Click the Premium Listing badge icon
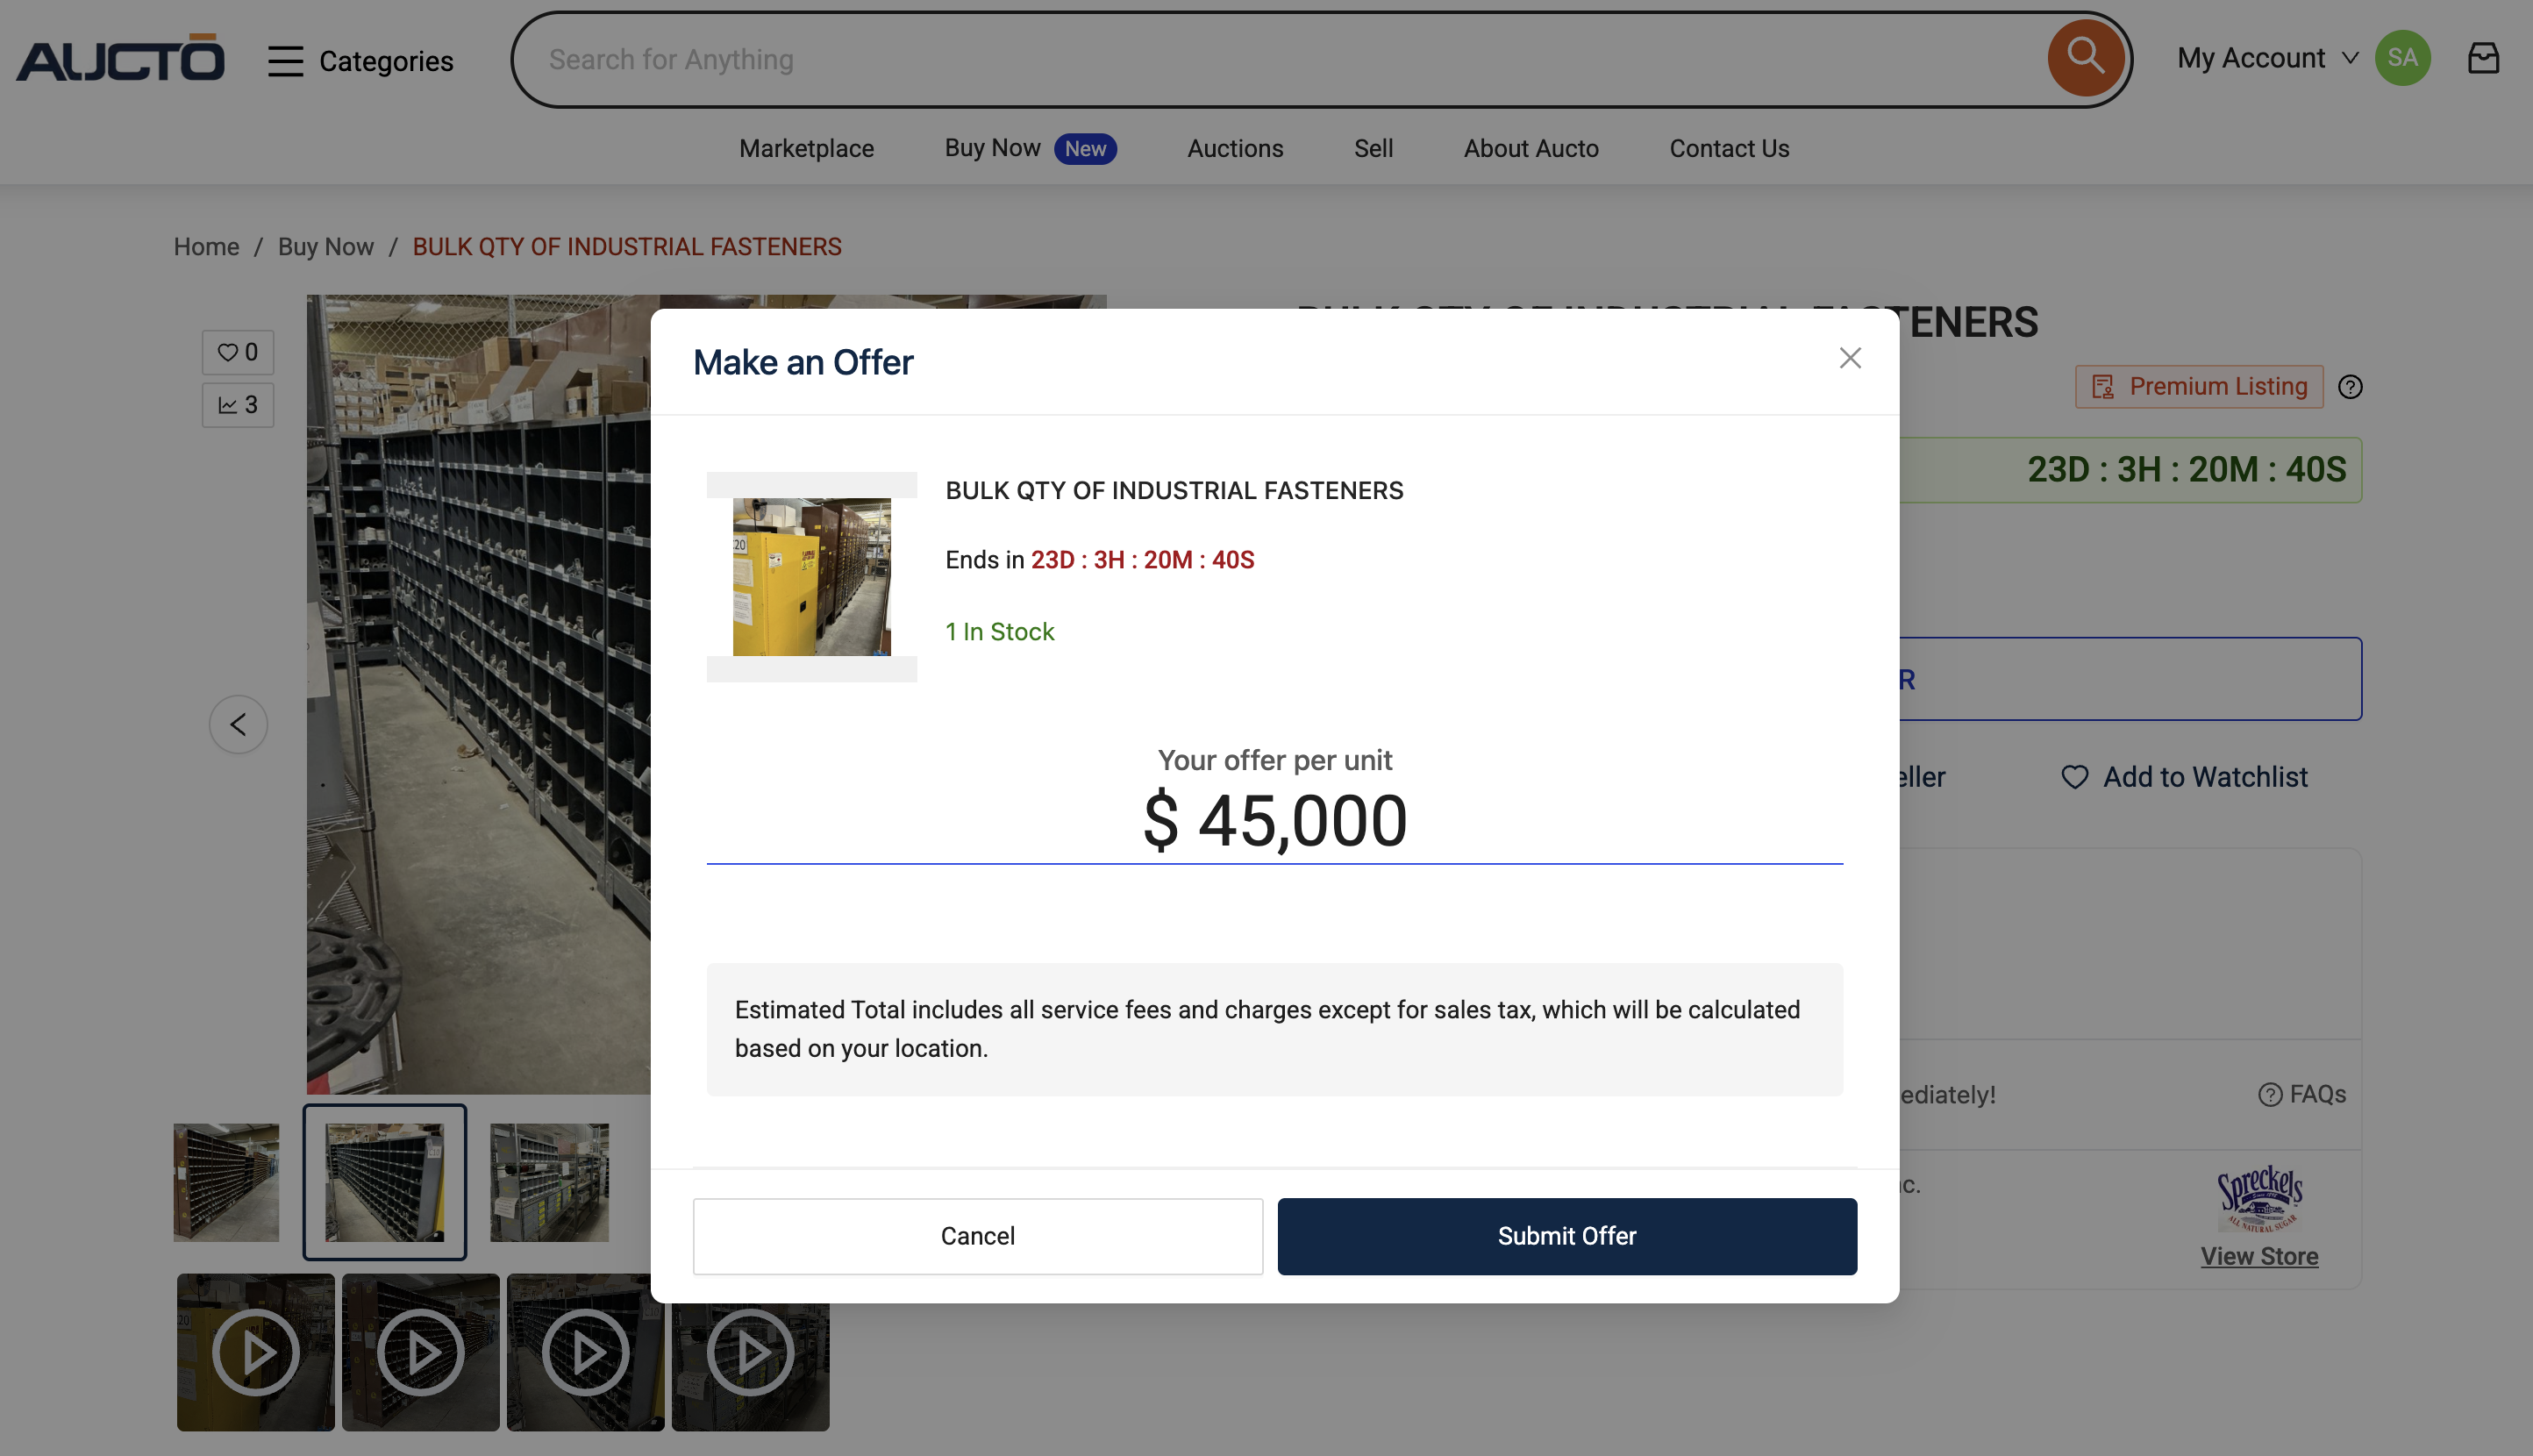The height and width of the screenshot is (1456, 2533). [x=2104, y=387]
